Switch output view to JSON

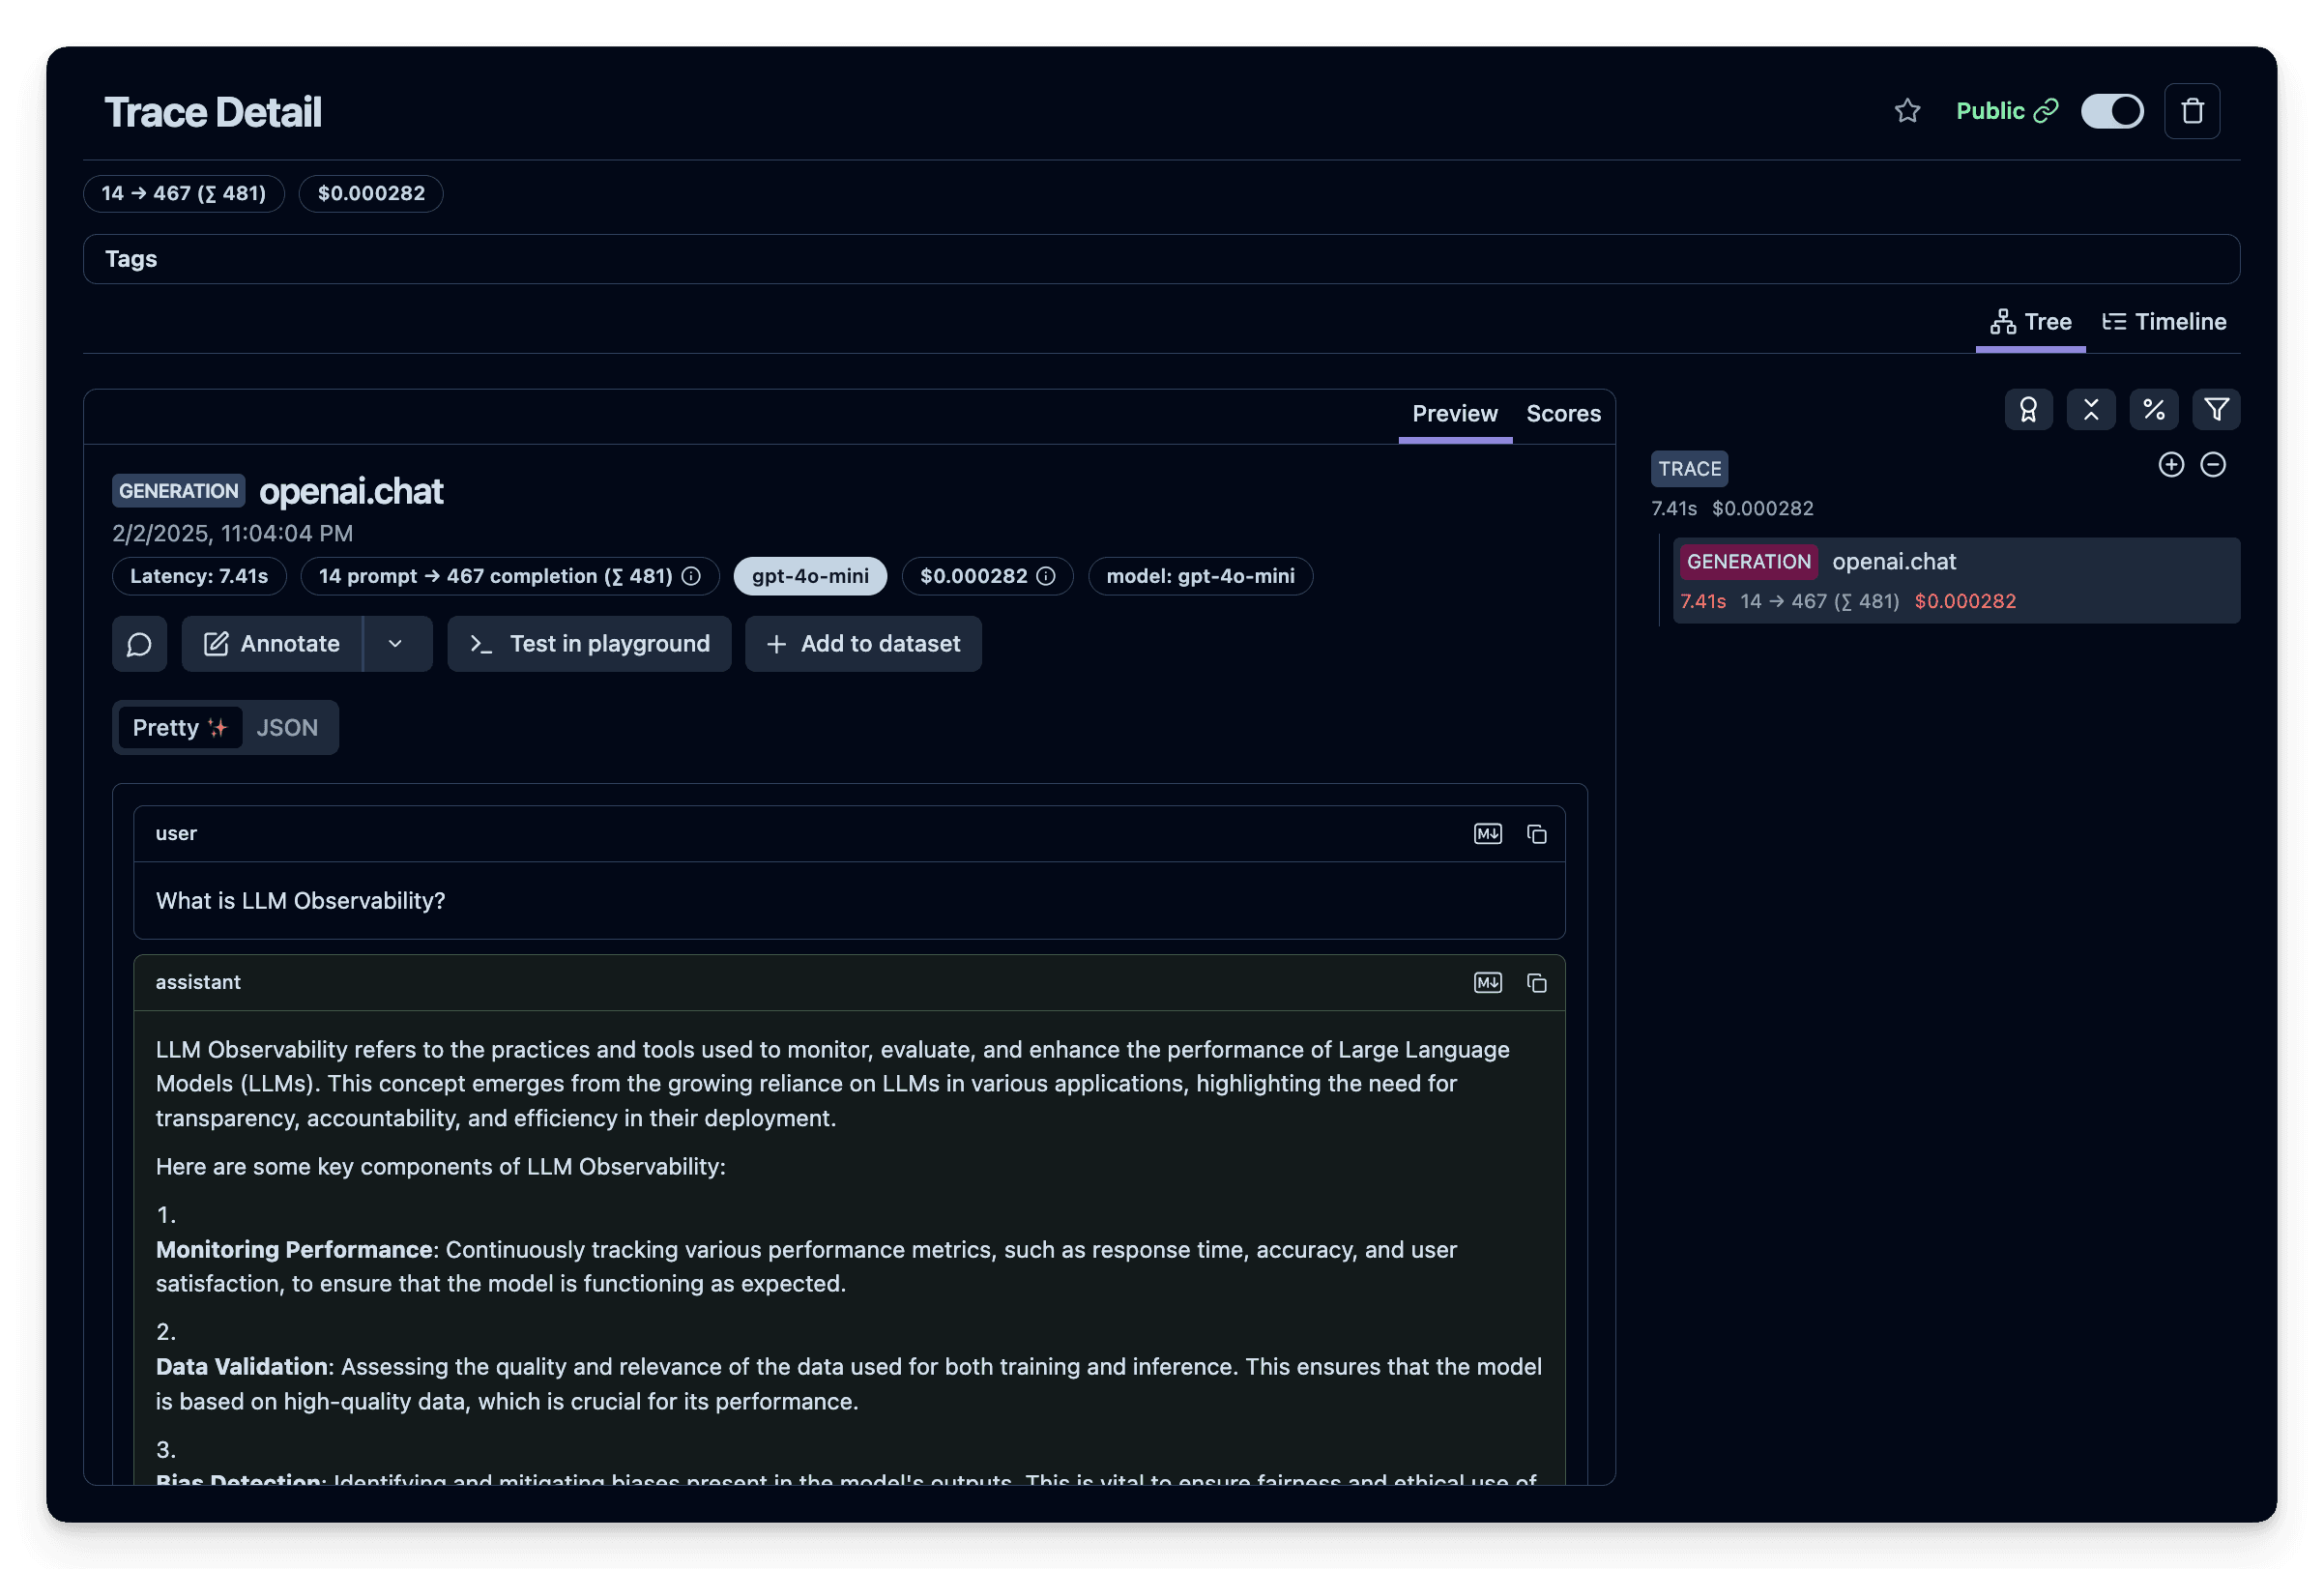(x=287, y=727)
